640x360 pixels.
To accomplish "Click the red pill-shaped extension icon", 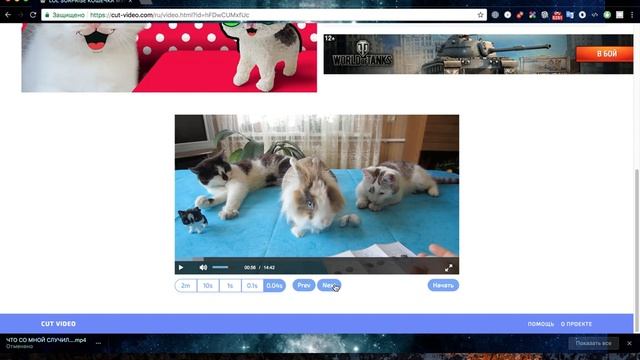I will 520,15.
